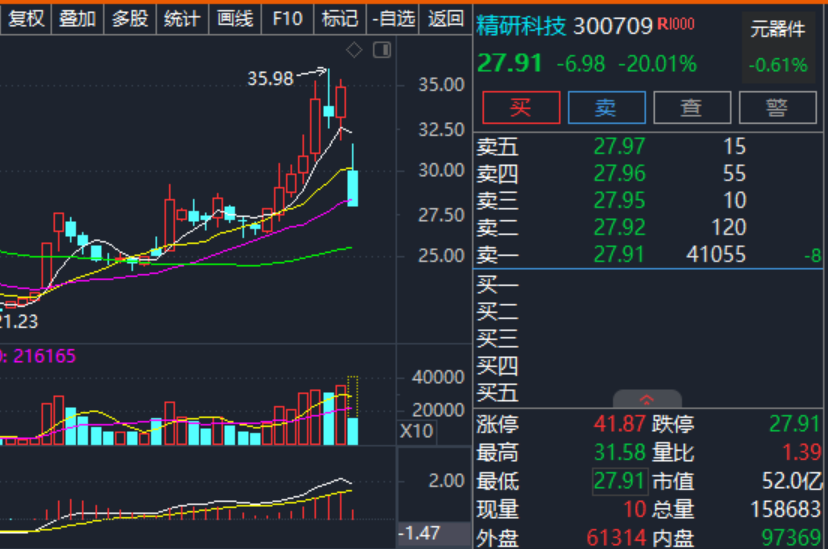
Task: Click 市值 value 52.0亿
Action: click(x=792, y=481)
